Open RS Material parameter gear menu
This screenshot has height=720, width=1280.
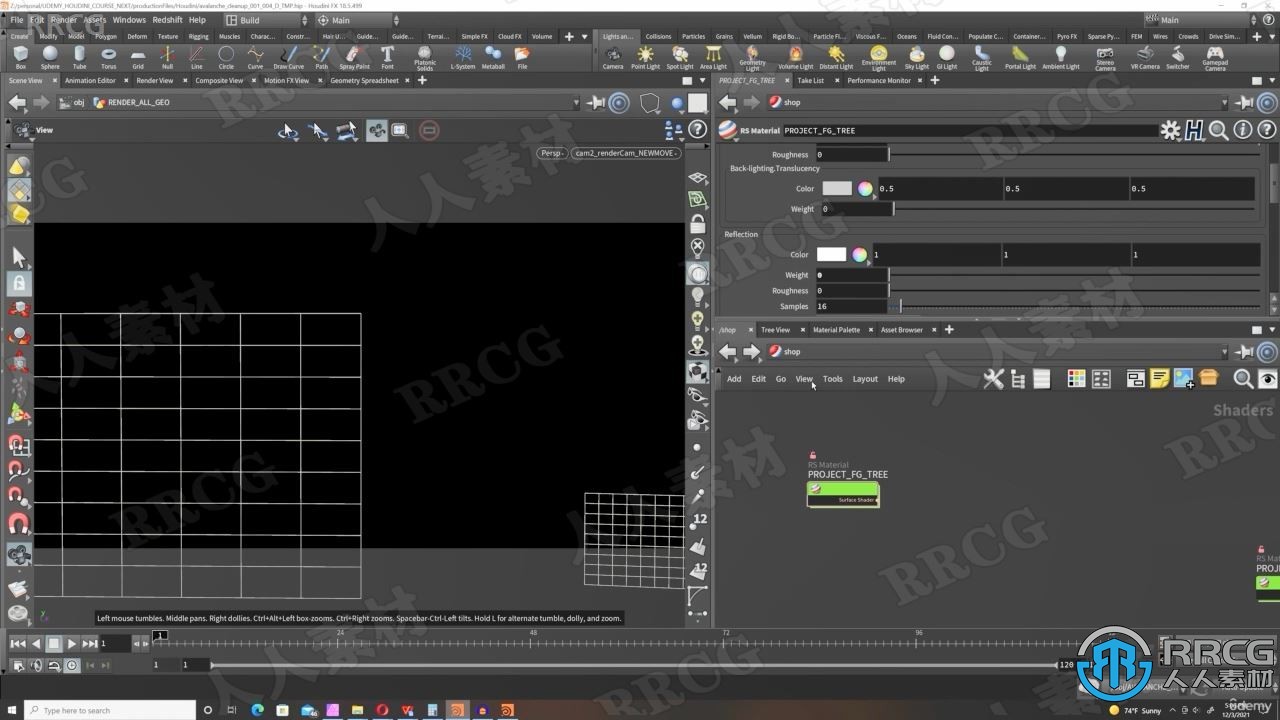click(1170, 130)
